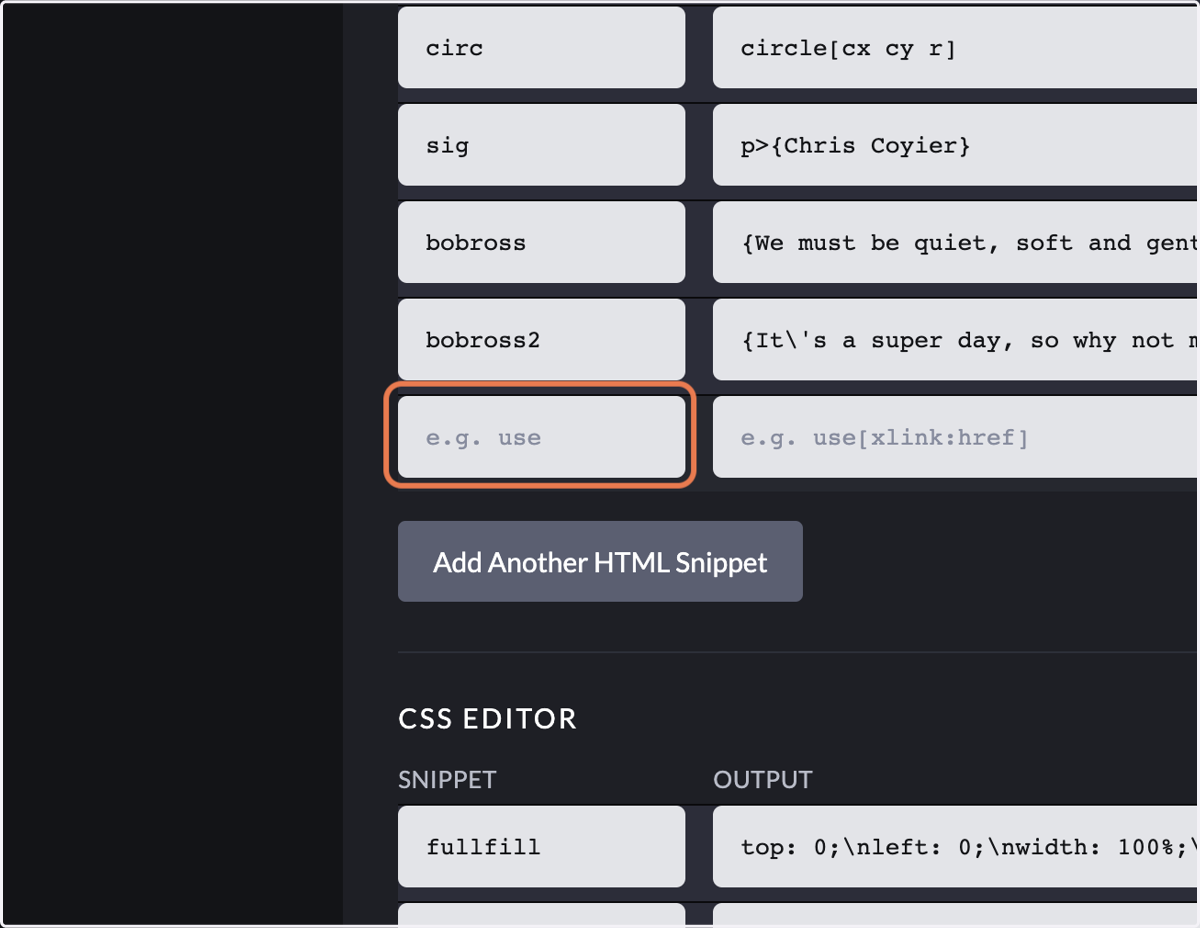Focus the empty 'e.g. use' snippet field
Viewport: 1200px width, 928px height.
(x=541, y=437)
